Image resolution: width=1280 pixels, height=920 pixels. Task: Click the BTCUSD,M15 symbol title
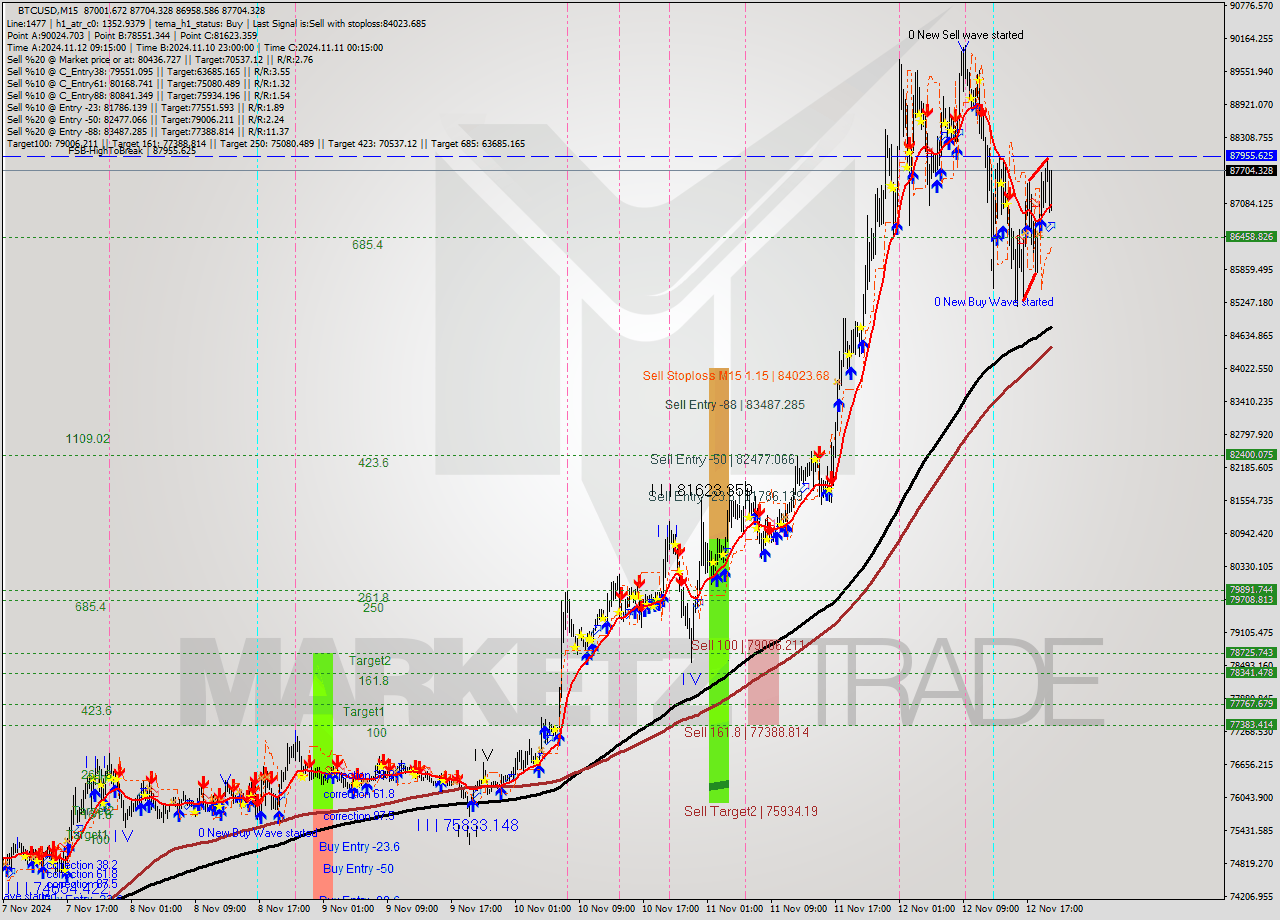click(x=50, y=10)
